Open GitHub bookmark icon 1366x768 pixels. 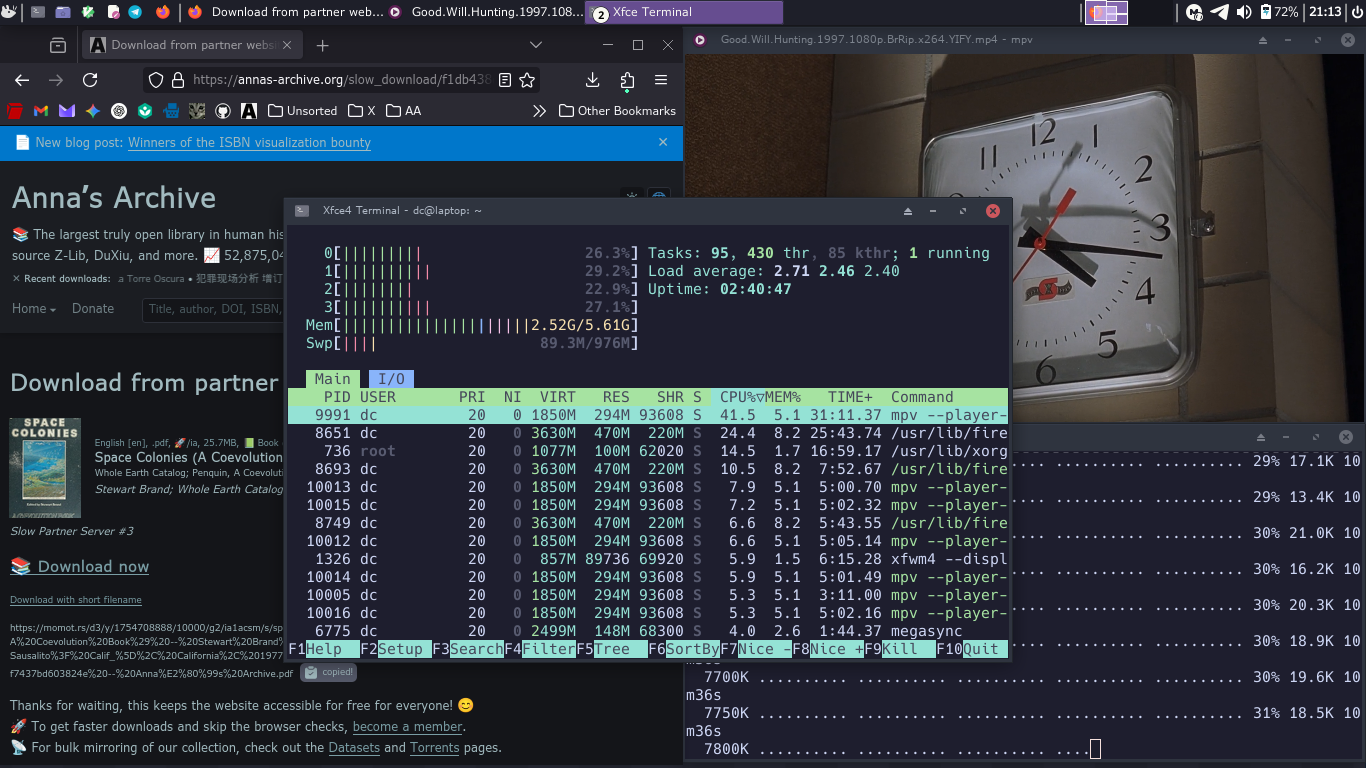223,111
